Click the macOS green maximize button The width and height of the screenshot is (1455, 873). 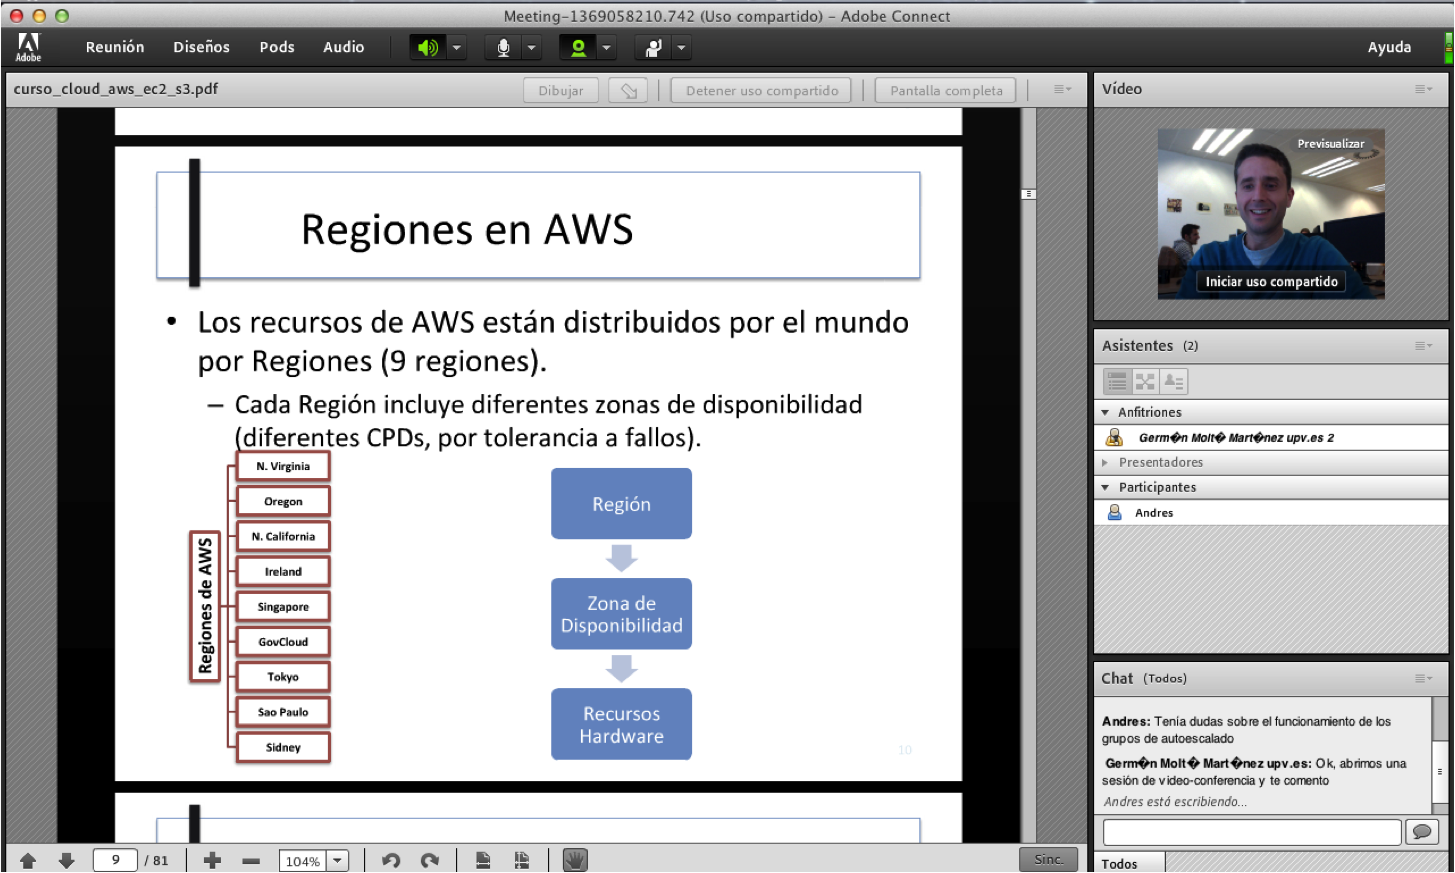62,16
